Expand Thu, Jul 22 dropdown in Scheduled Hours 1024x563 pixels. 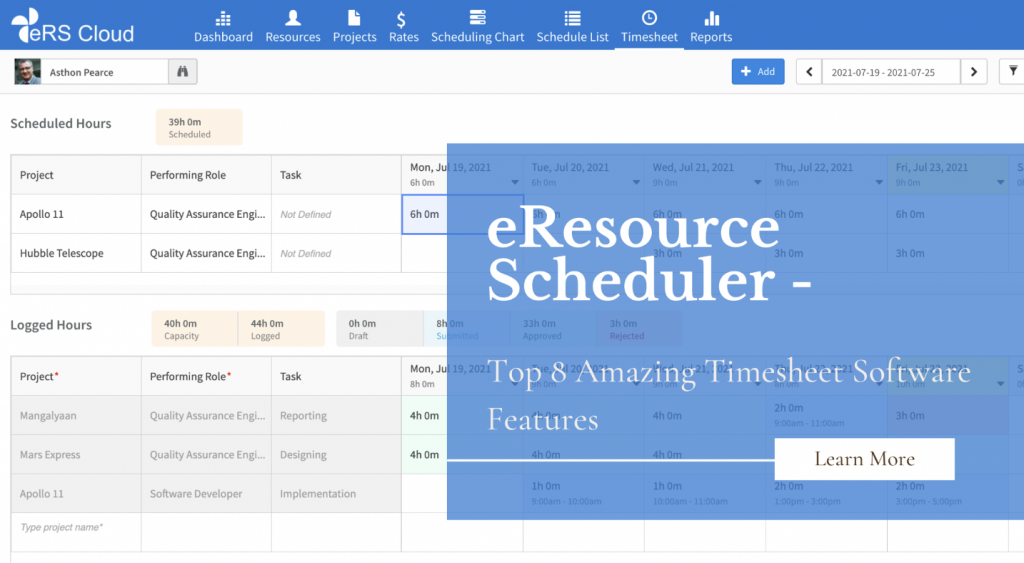pos(879,182)
